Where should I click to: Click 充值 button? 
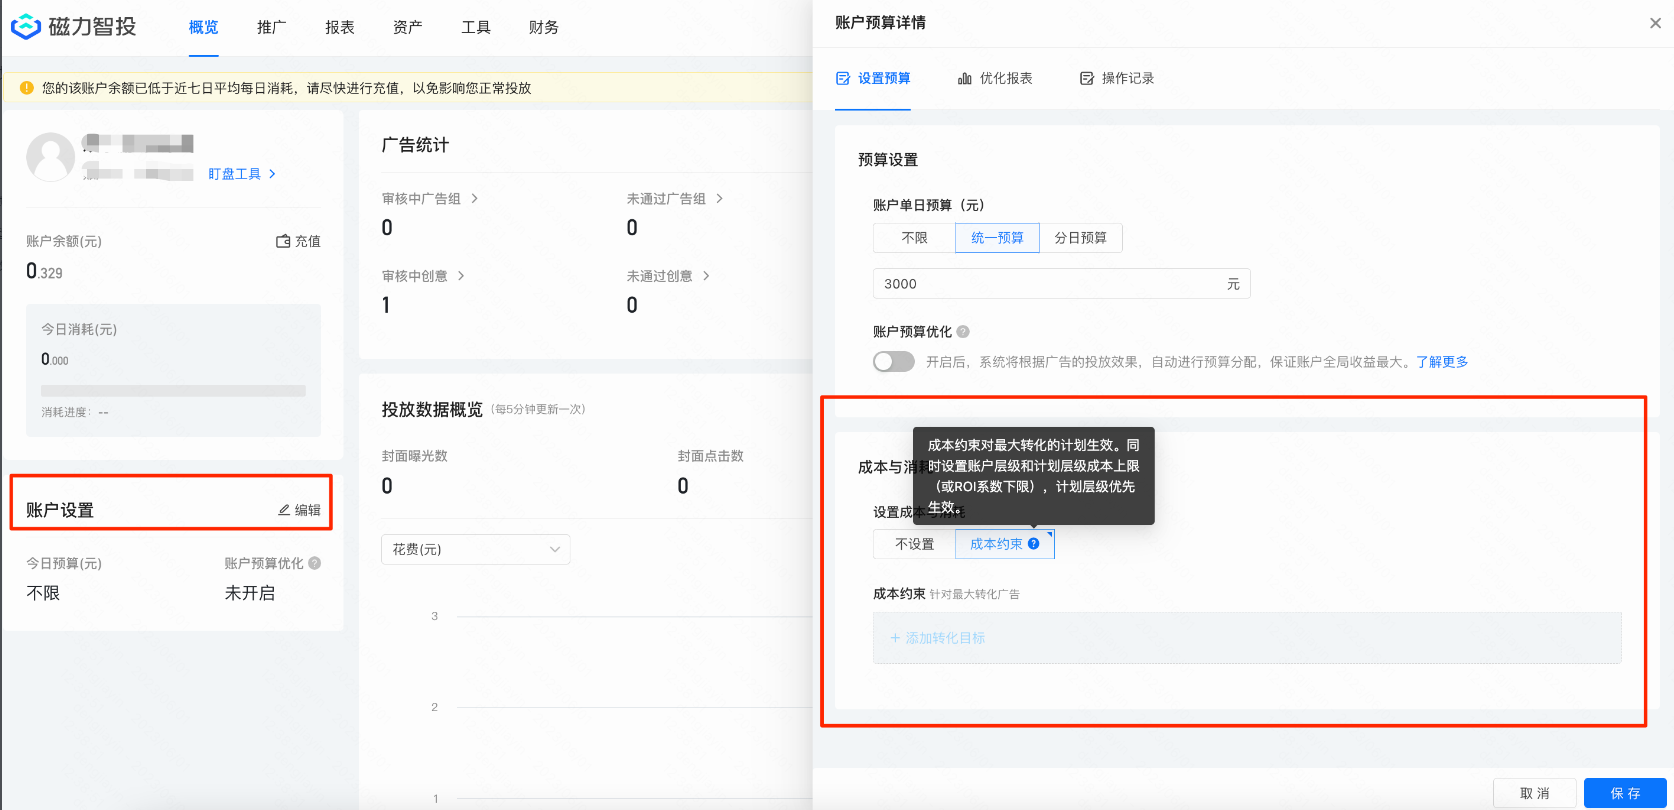(x=298, y=241)
